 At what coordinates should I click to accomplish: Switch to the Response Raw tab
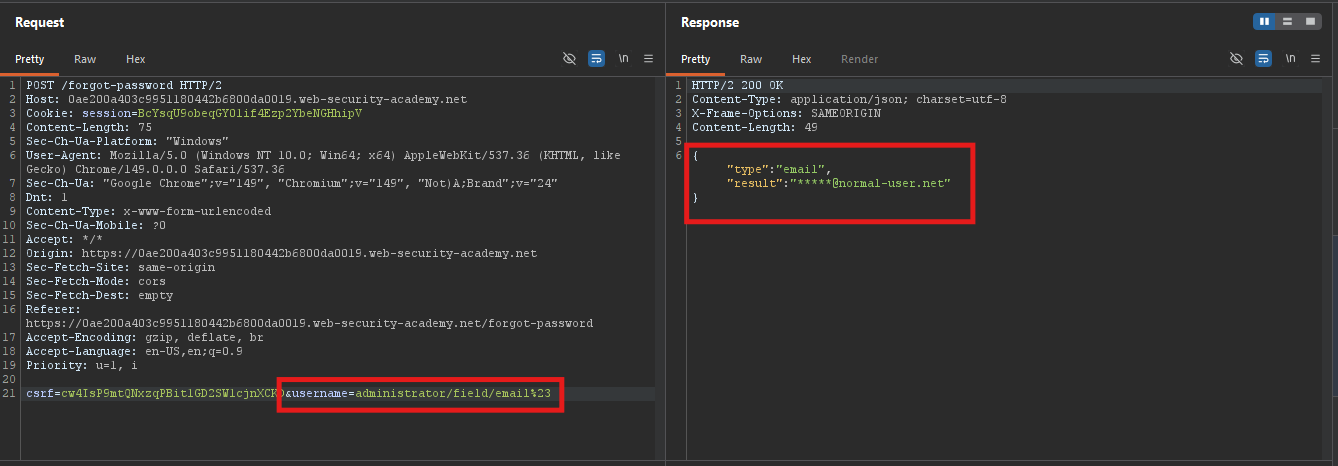[751, 59]
